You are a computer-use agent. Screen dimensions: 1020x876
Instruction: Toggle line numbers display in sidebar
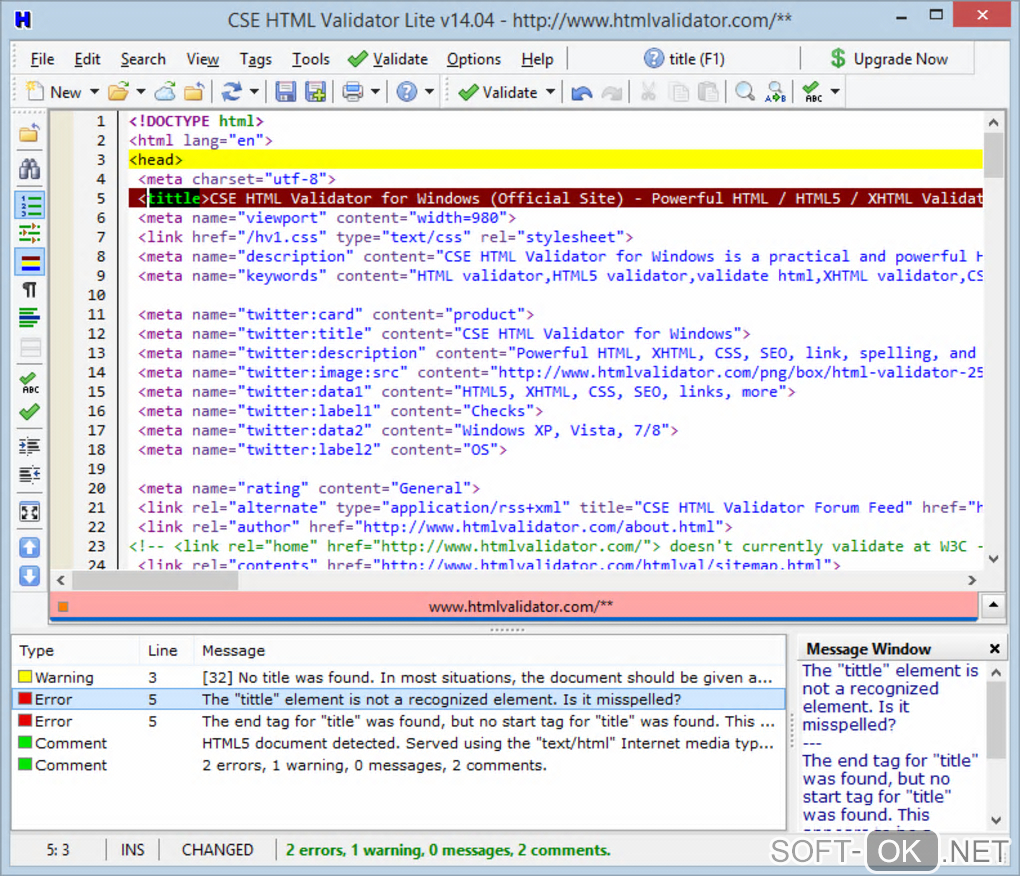coord(30,205)
